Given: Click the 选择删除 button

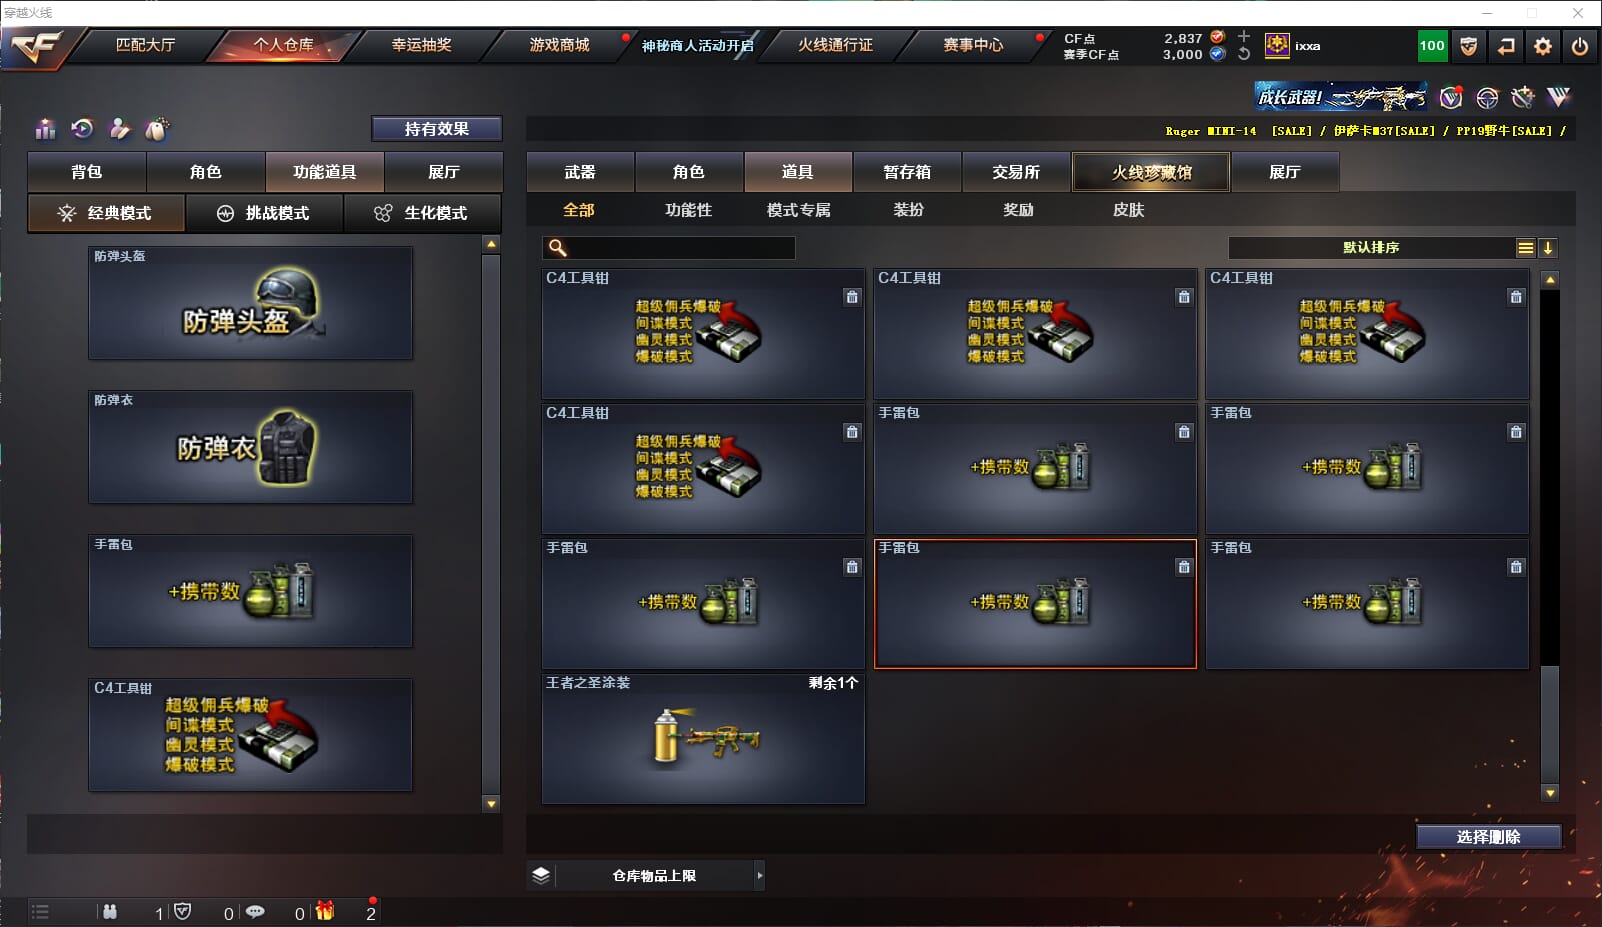Looking at the screenshot, I should click(1488, 837).
